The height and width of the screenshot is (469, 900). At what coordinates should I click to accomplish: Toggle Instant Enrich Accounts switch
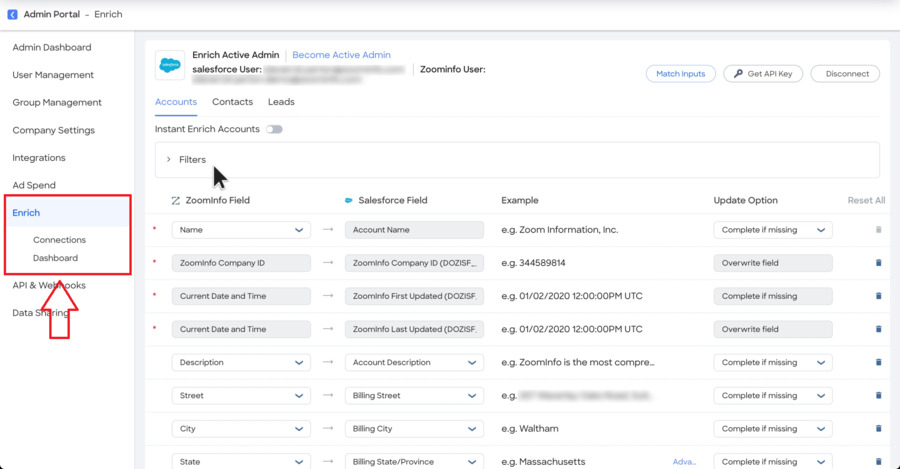[274, 129]
